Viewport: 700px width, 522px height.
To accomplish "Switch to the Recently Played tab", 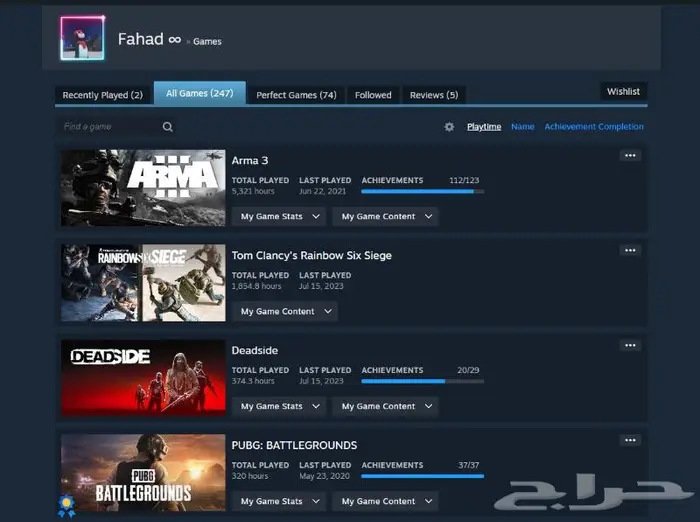I will coord(102,95).
